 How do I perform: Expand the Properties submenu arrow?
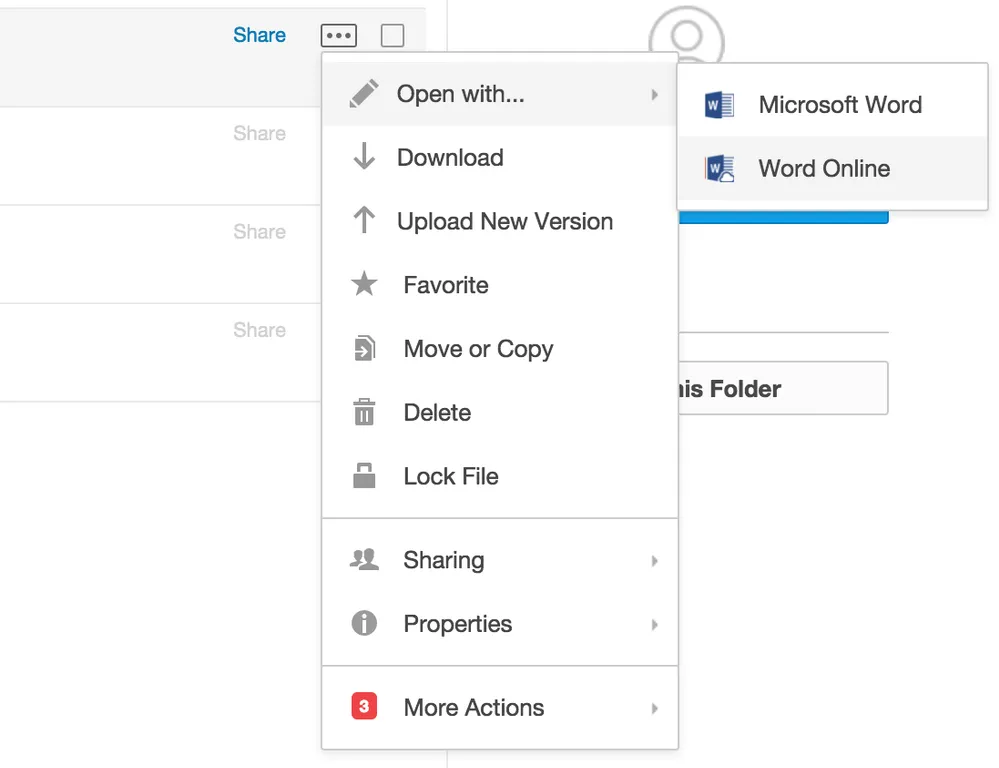(655, 625)
